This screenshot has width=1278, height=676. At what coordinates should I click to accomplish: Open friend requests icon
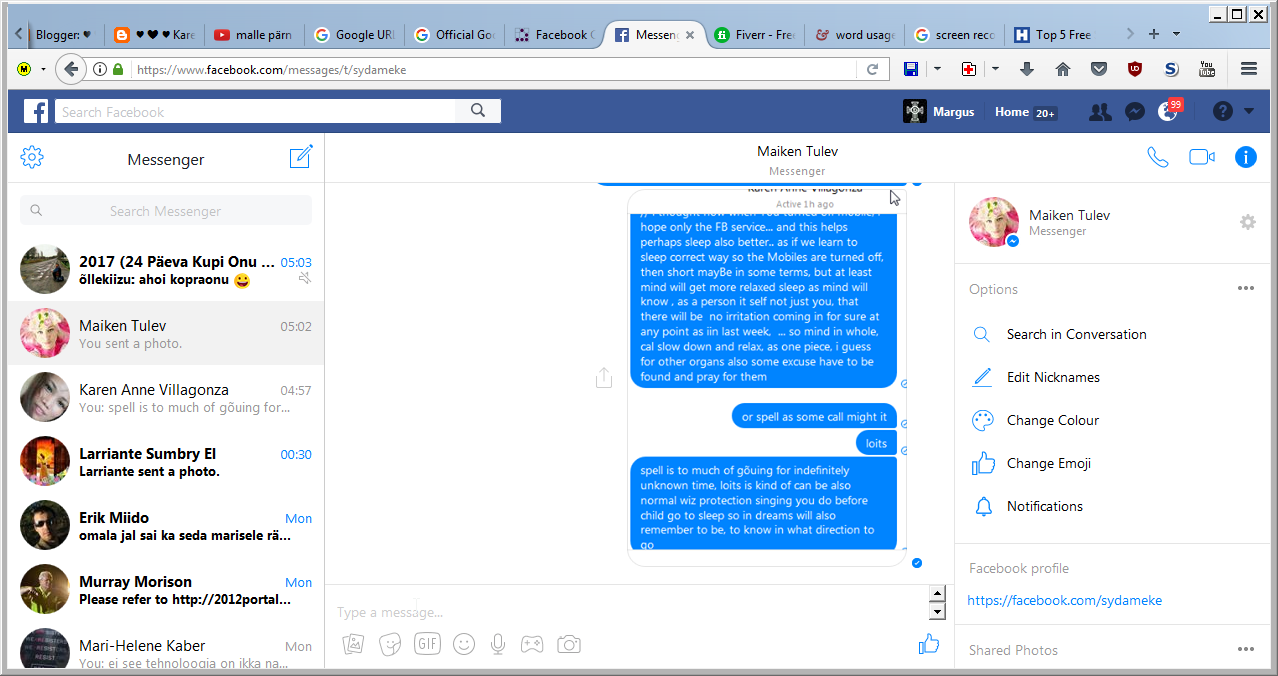[1100, 112]
